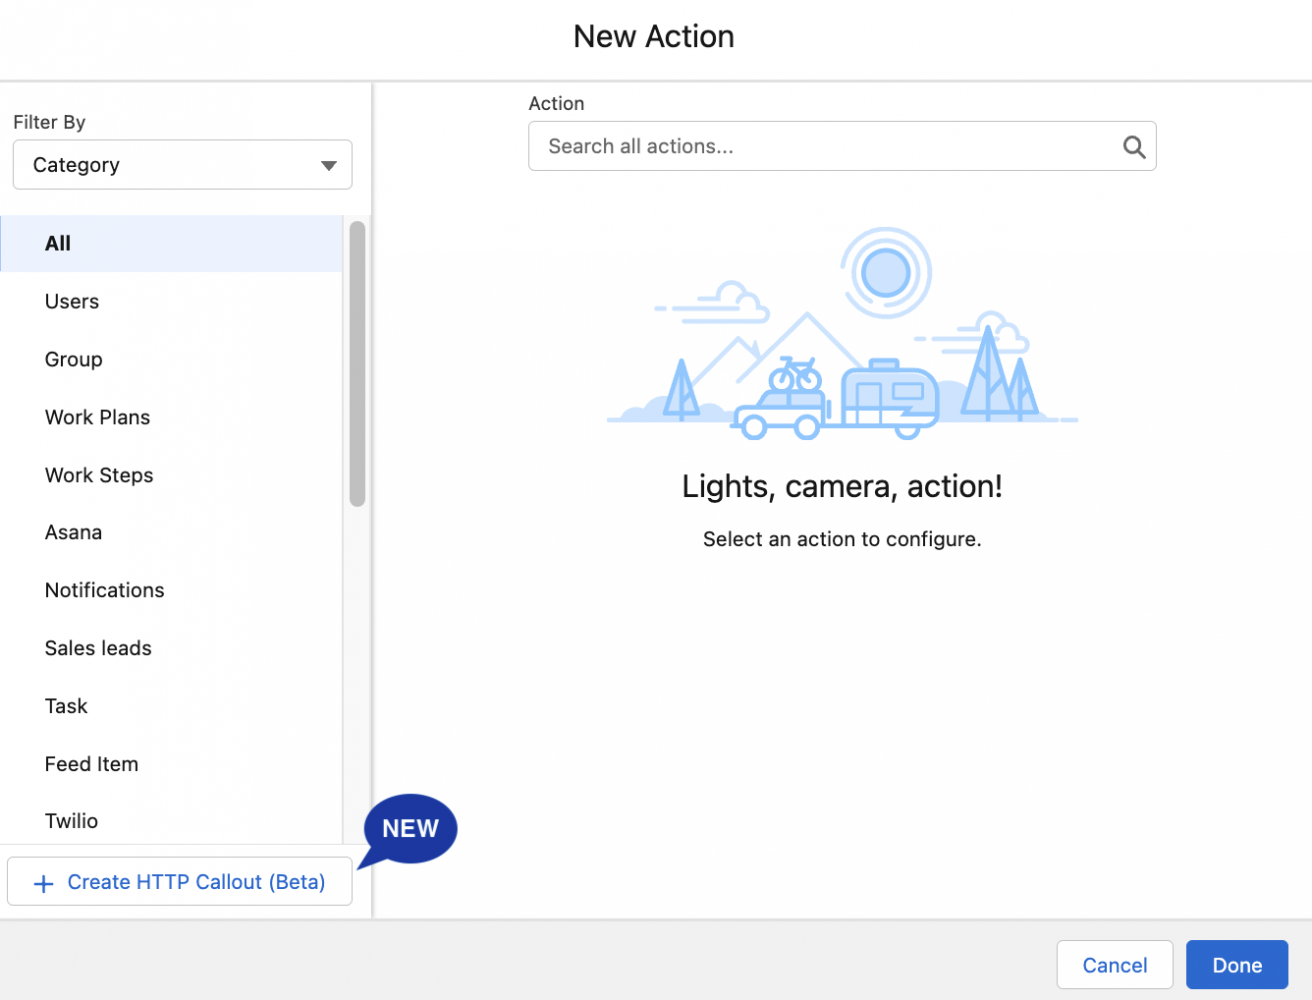Pick the Task category
Screen dimensions: 1312x1000
tap(171, 706)
